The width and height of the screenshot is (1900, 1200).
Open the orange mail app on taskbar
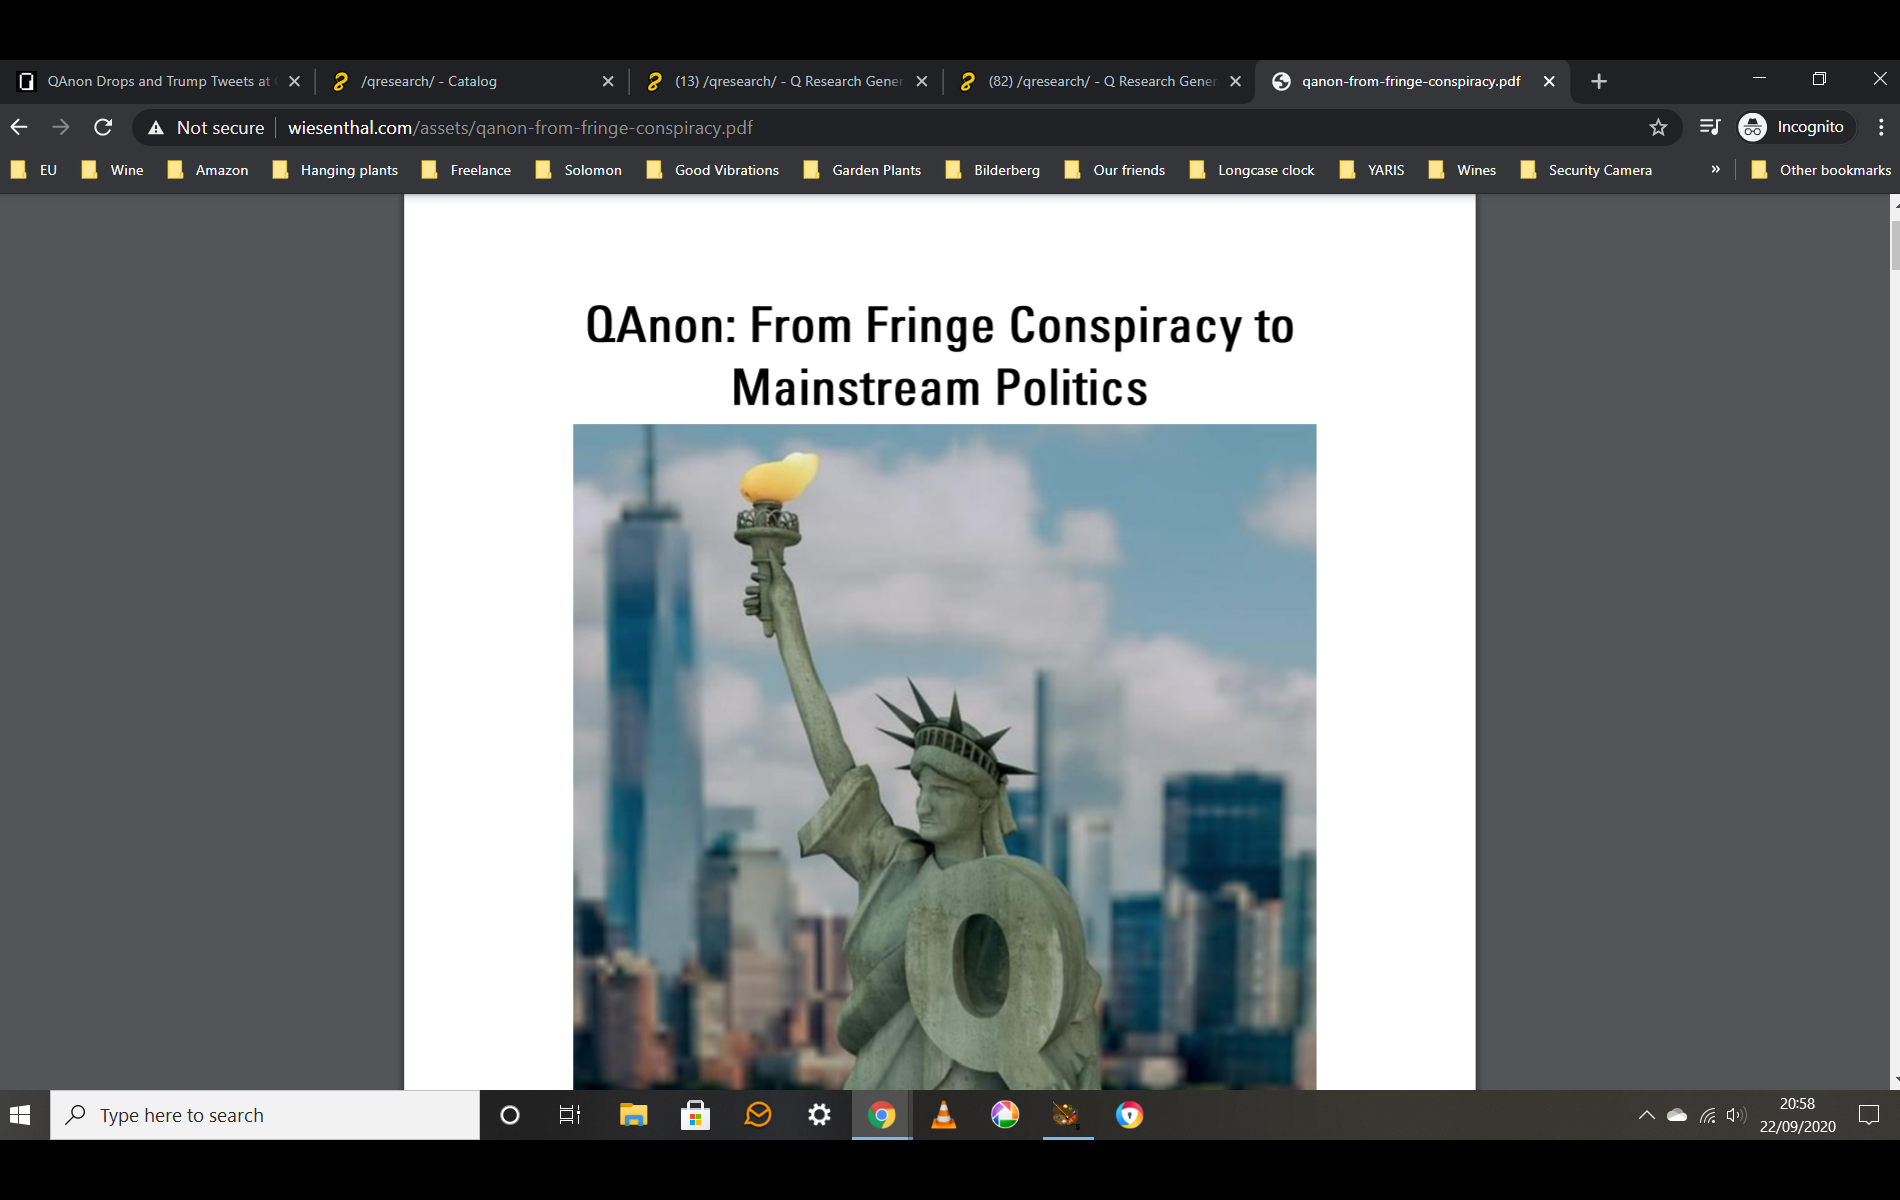pyautogui.click(x=758, y=1115)
